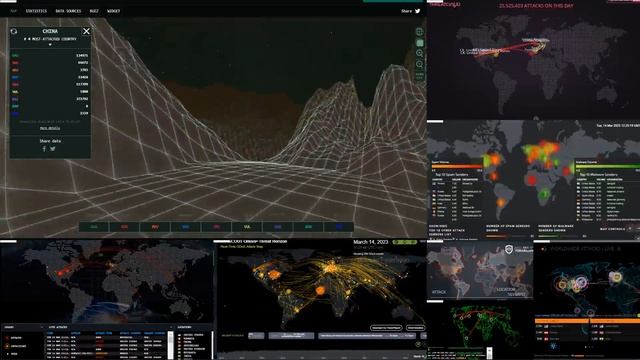The width and height of the screenshot is (640, 360).
Task: Close the CHINA country info panel
Action: coord(87,31)
